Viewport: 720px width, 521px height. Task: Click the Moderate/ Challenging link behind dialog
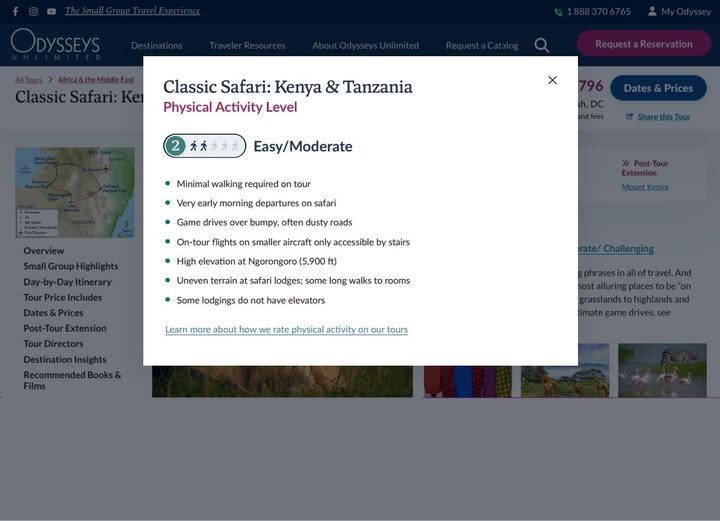point(616,248)
